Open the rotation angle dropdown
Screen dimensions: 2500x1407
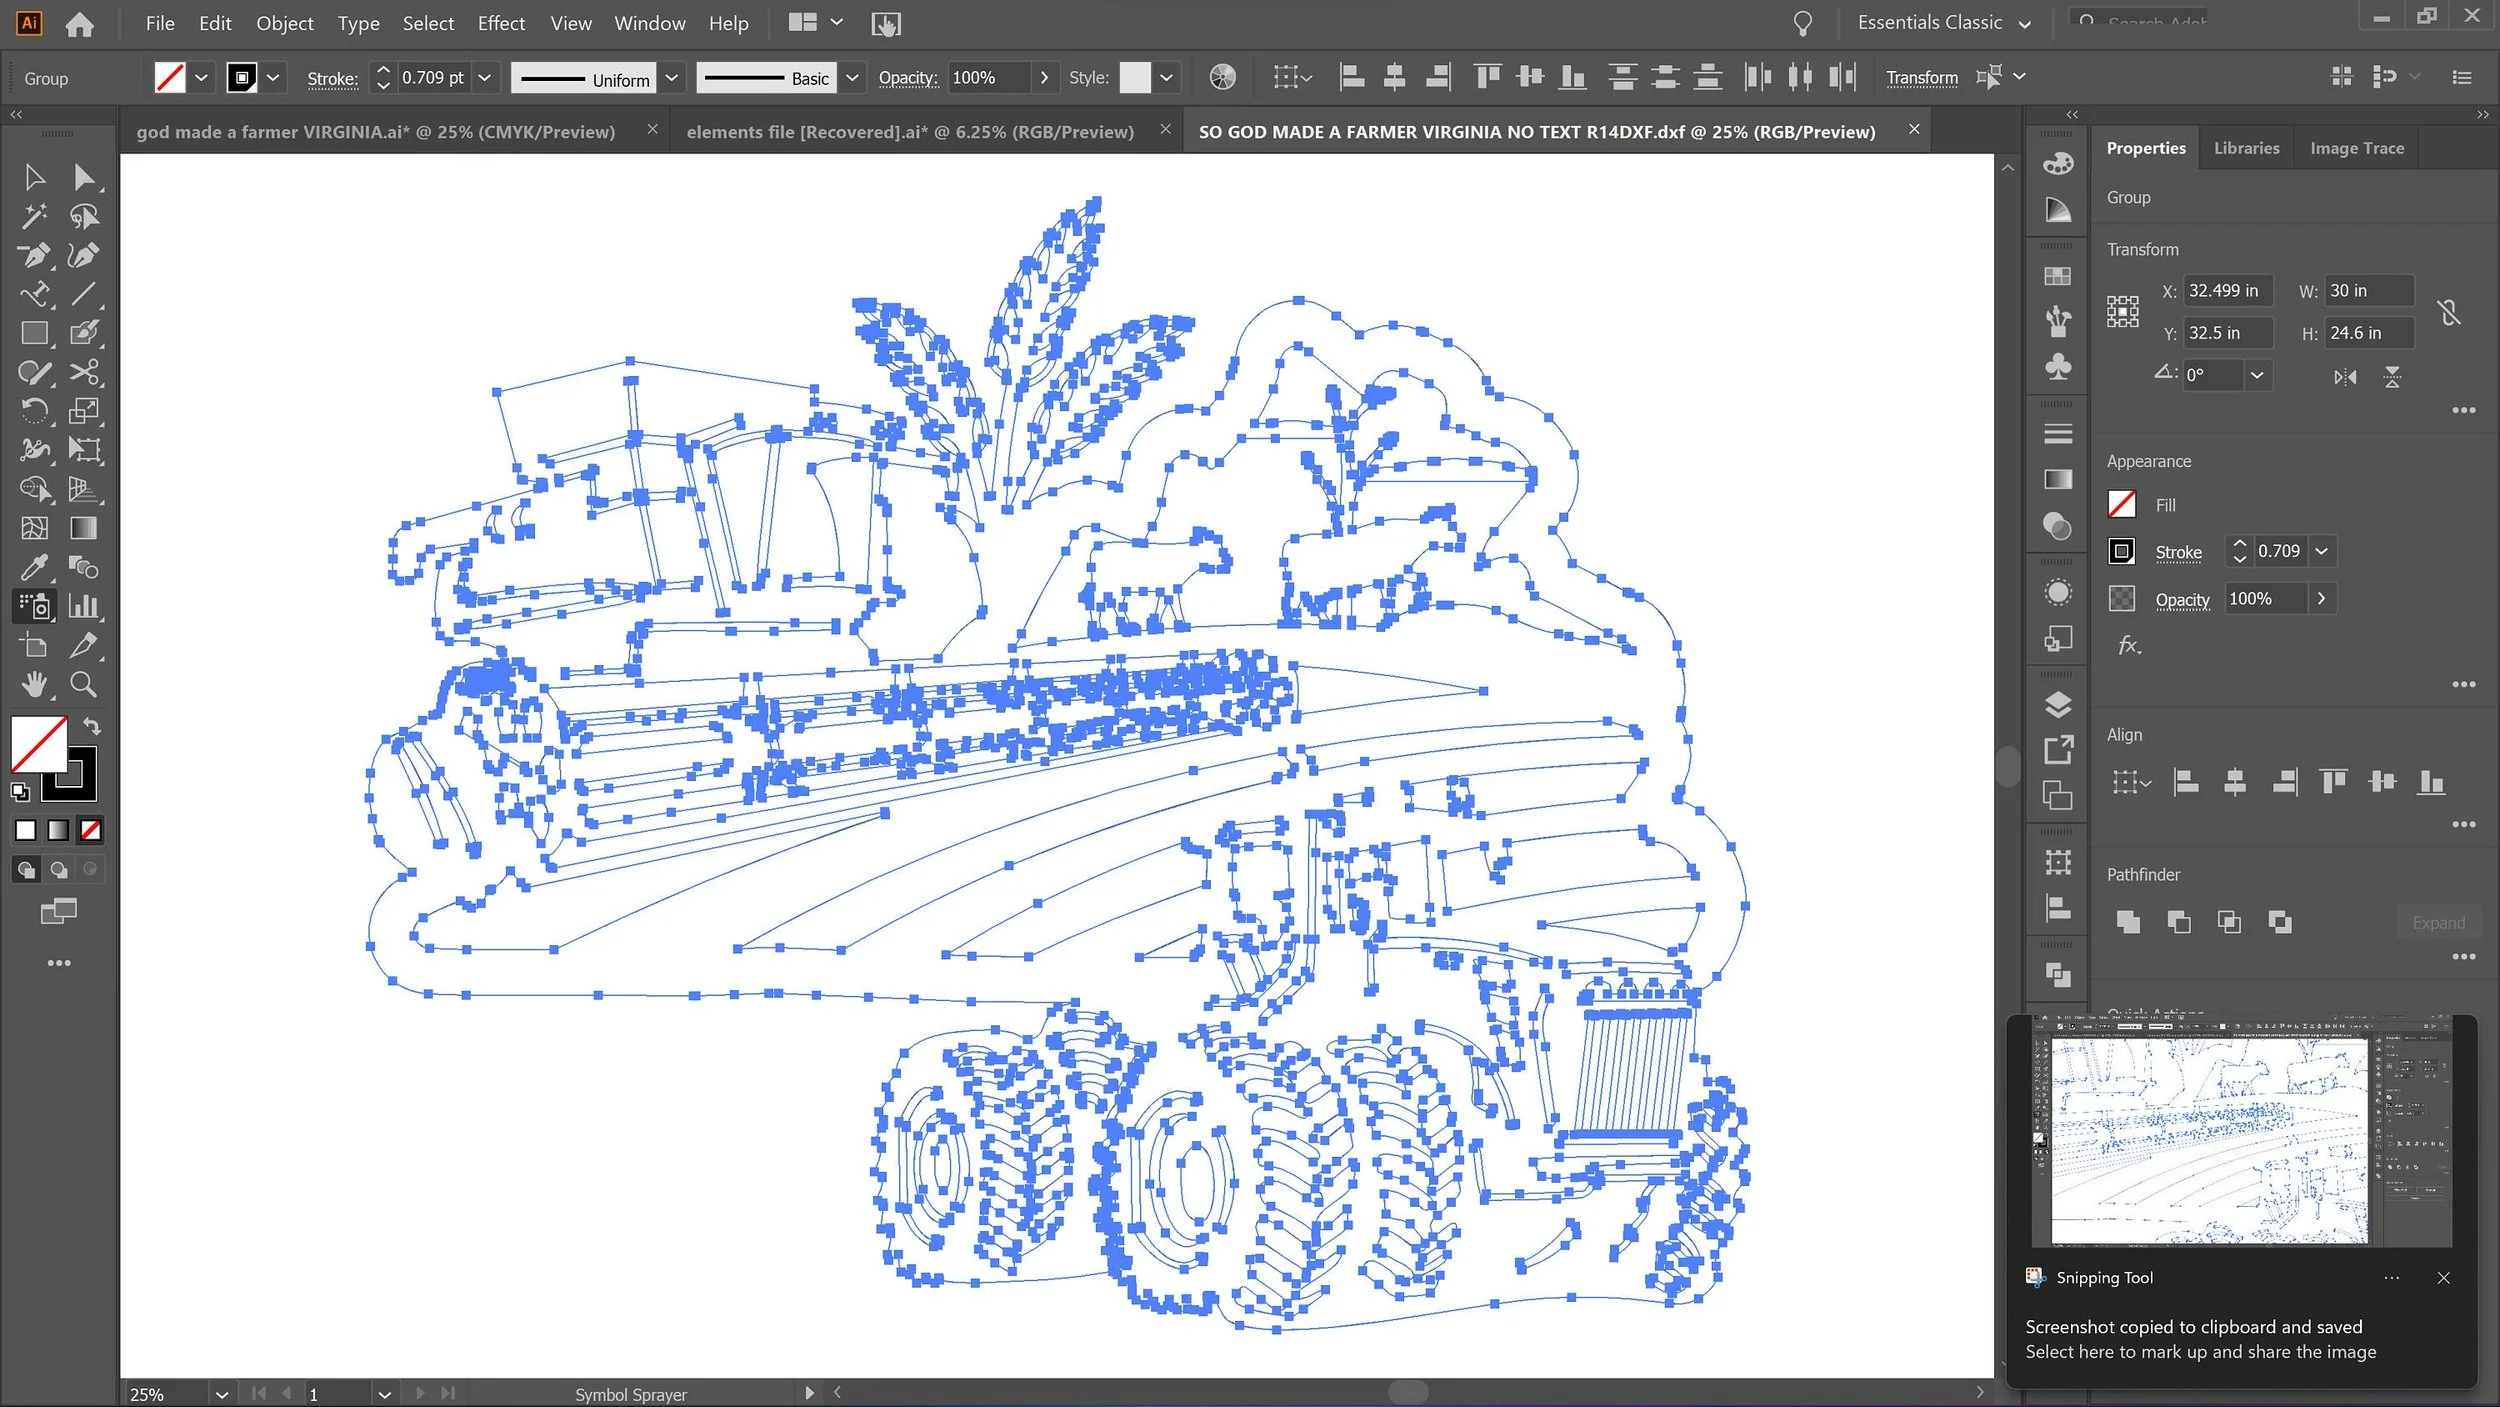[2257, 375]
